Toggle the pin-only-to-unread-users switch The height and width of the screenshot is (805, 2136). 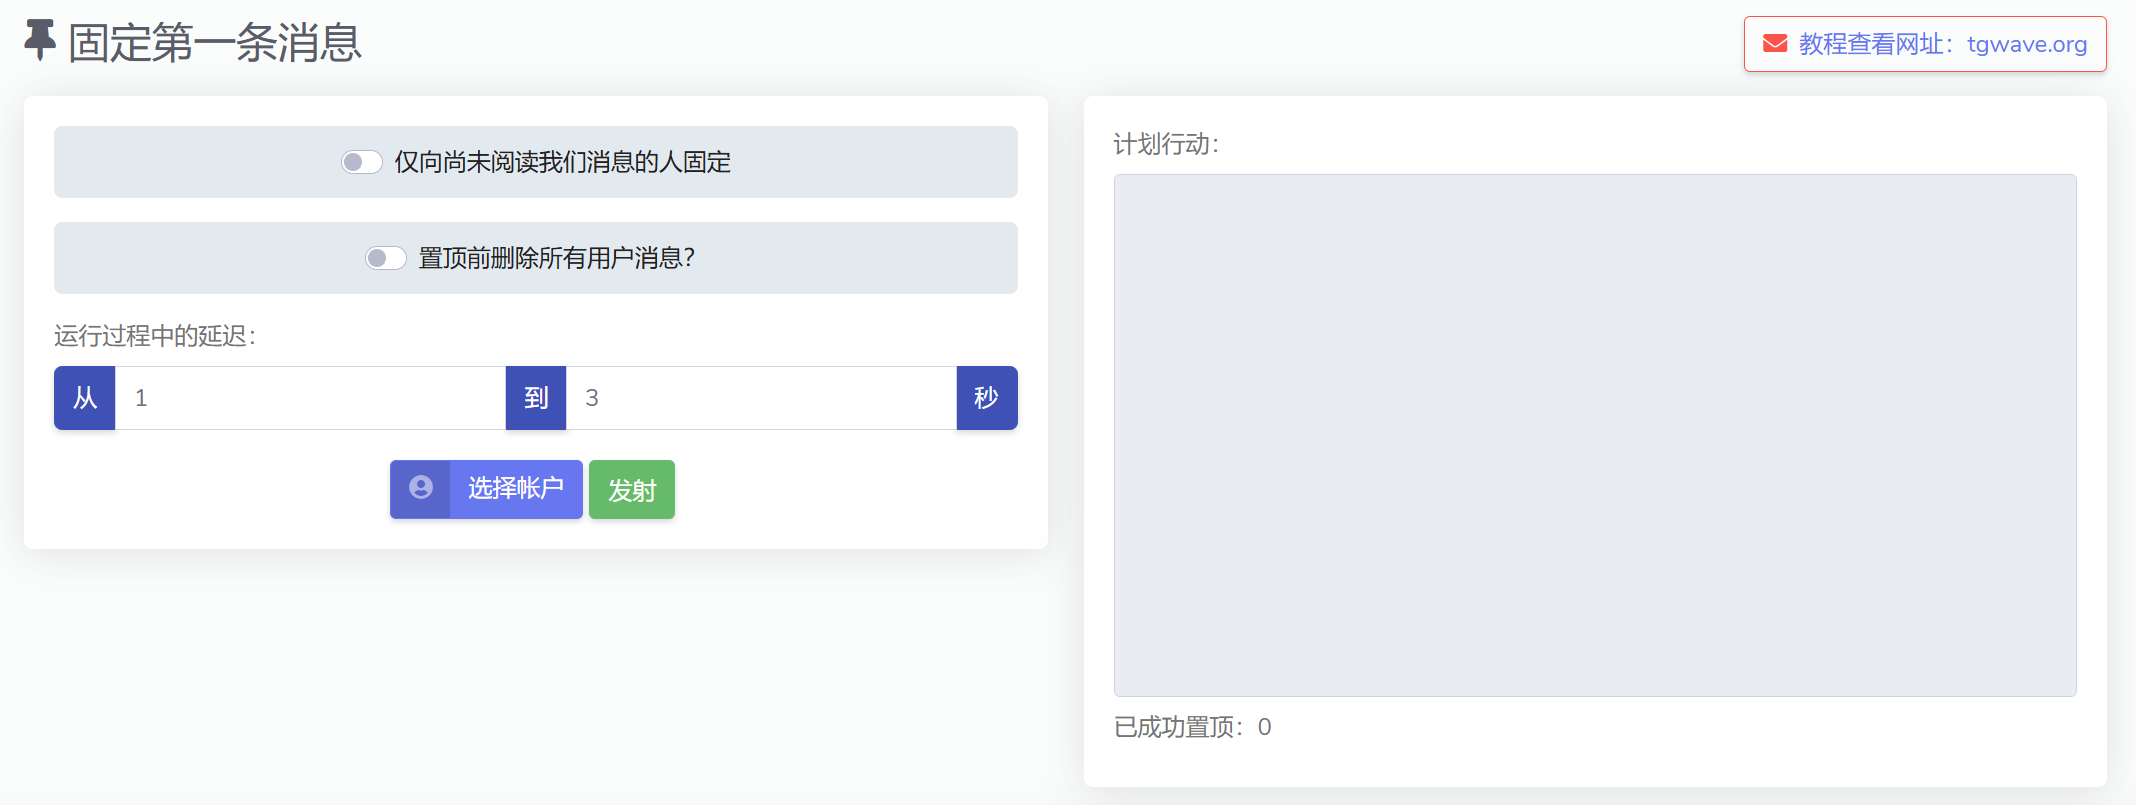click(361, 162)
